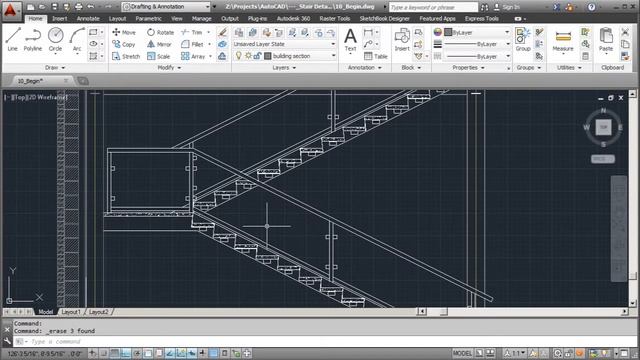
Task: Activate the Stretch command
Action: tap(126, 56)
